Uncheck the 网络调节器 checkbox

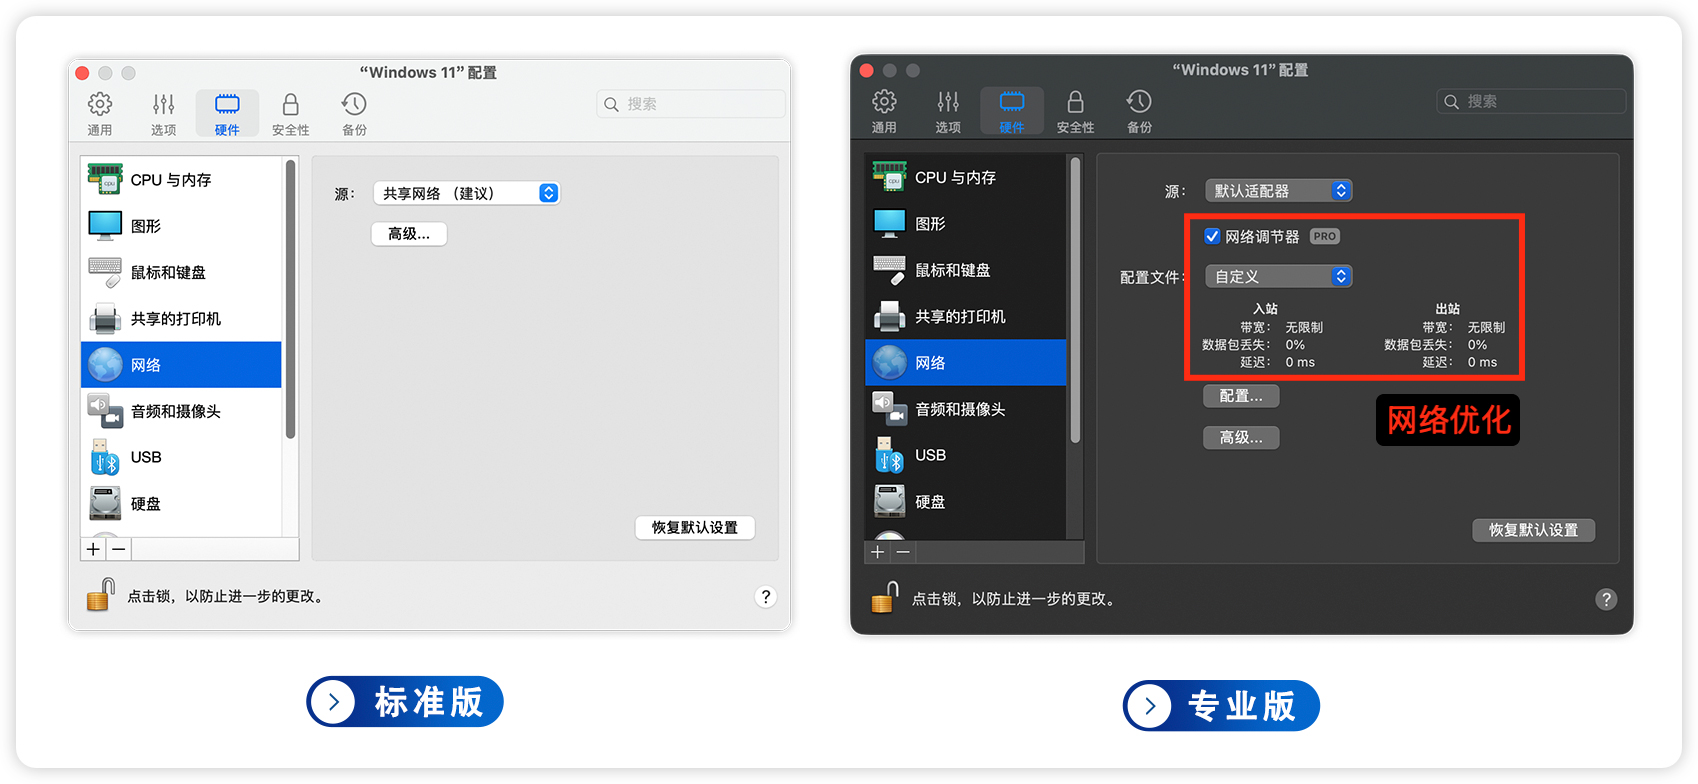(1212, 237)
